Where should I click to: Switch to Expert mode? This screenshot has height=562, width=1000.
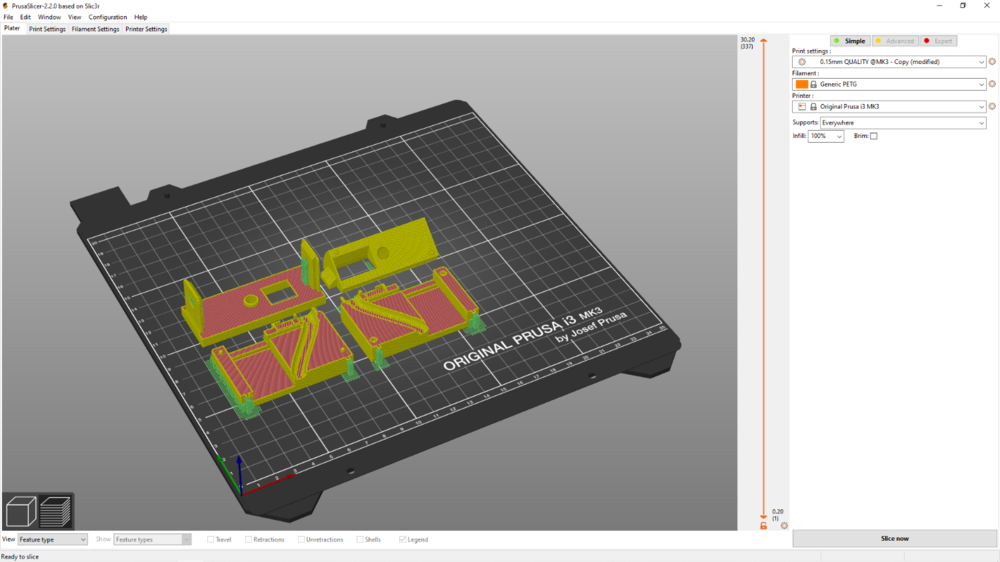click(938, 41)
